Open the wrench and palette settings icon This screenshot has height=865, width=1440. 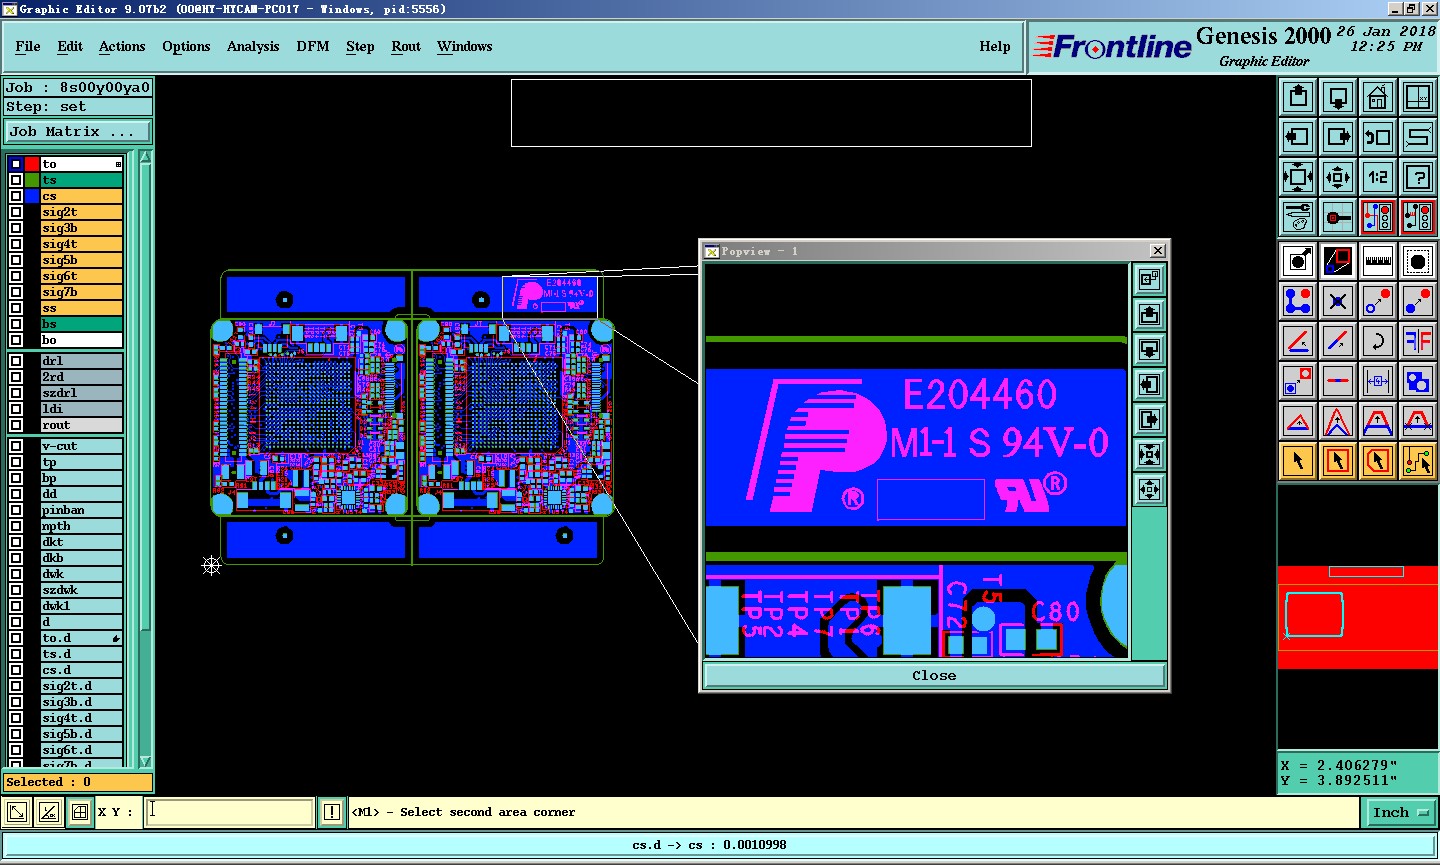point(1298,217)
